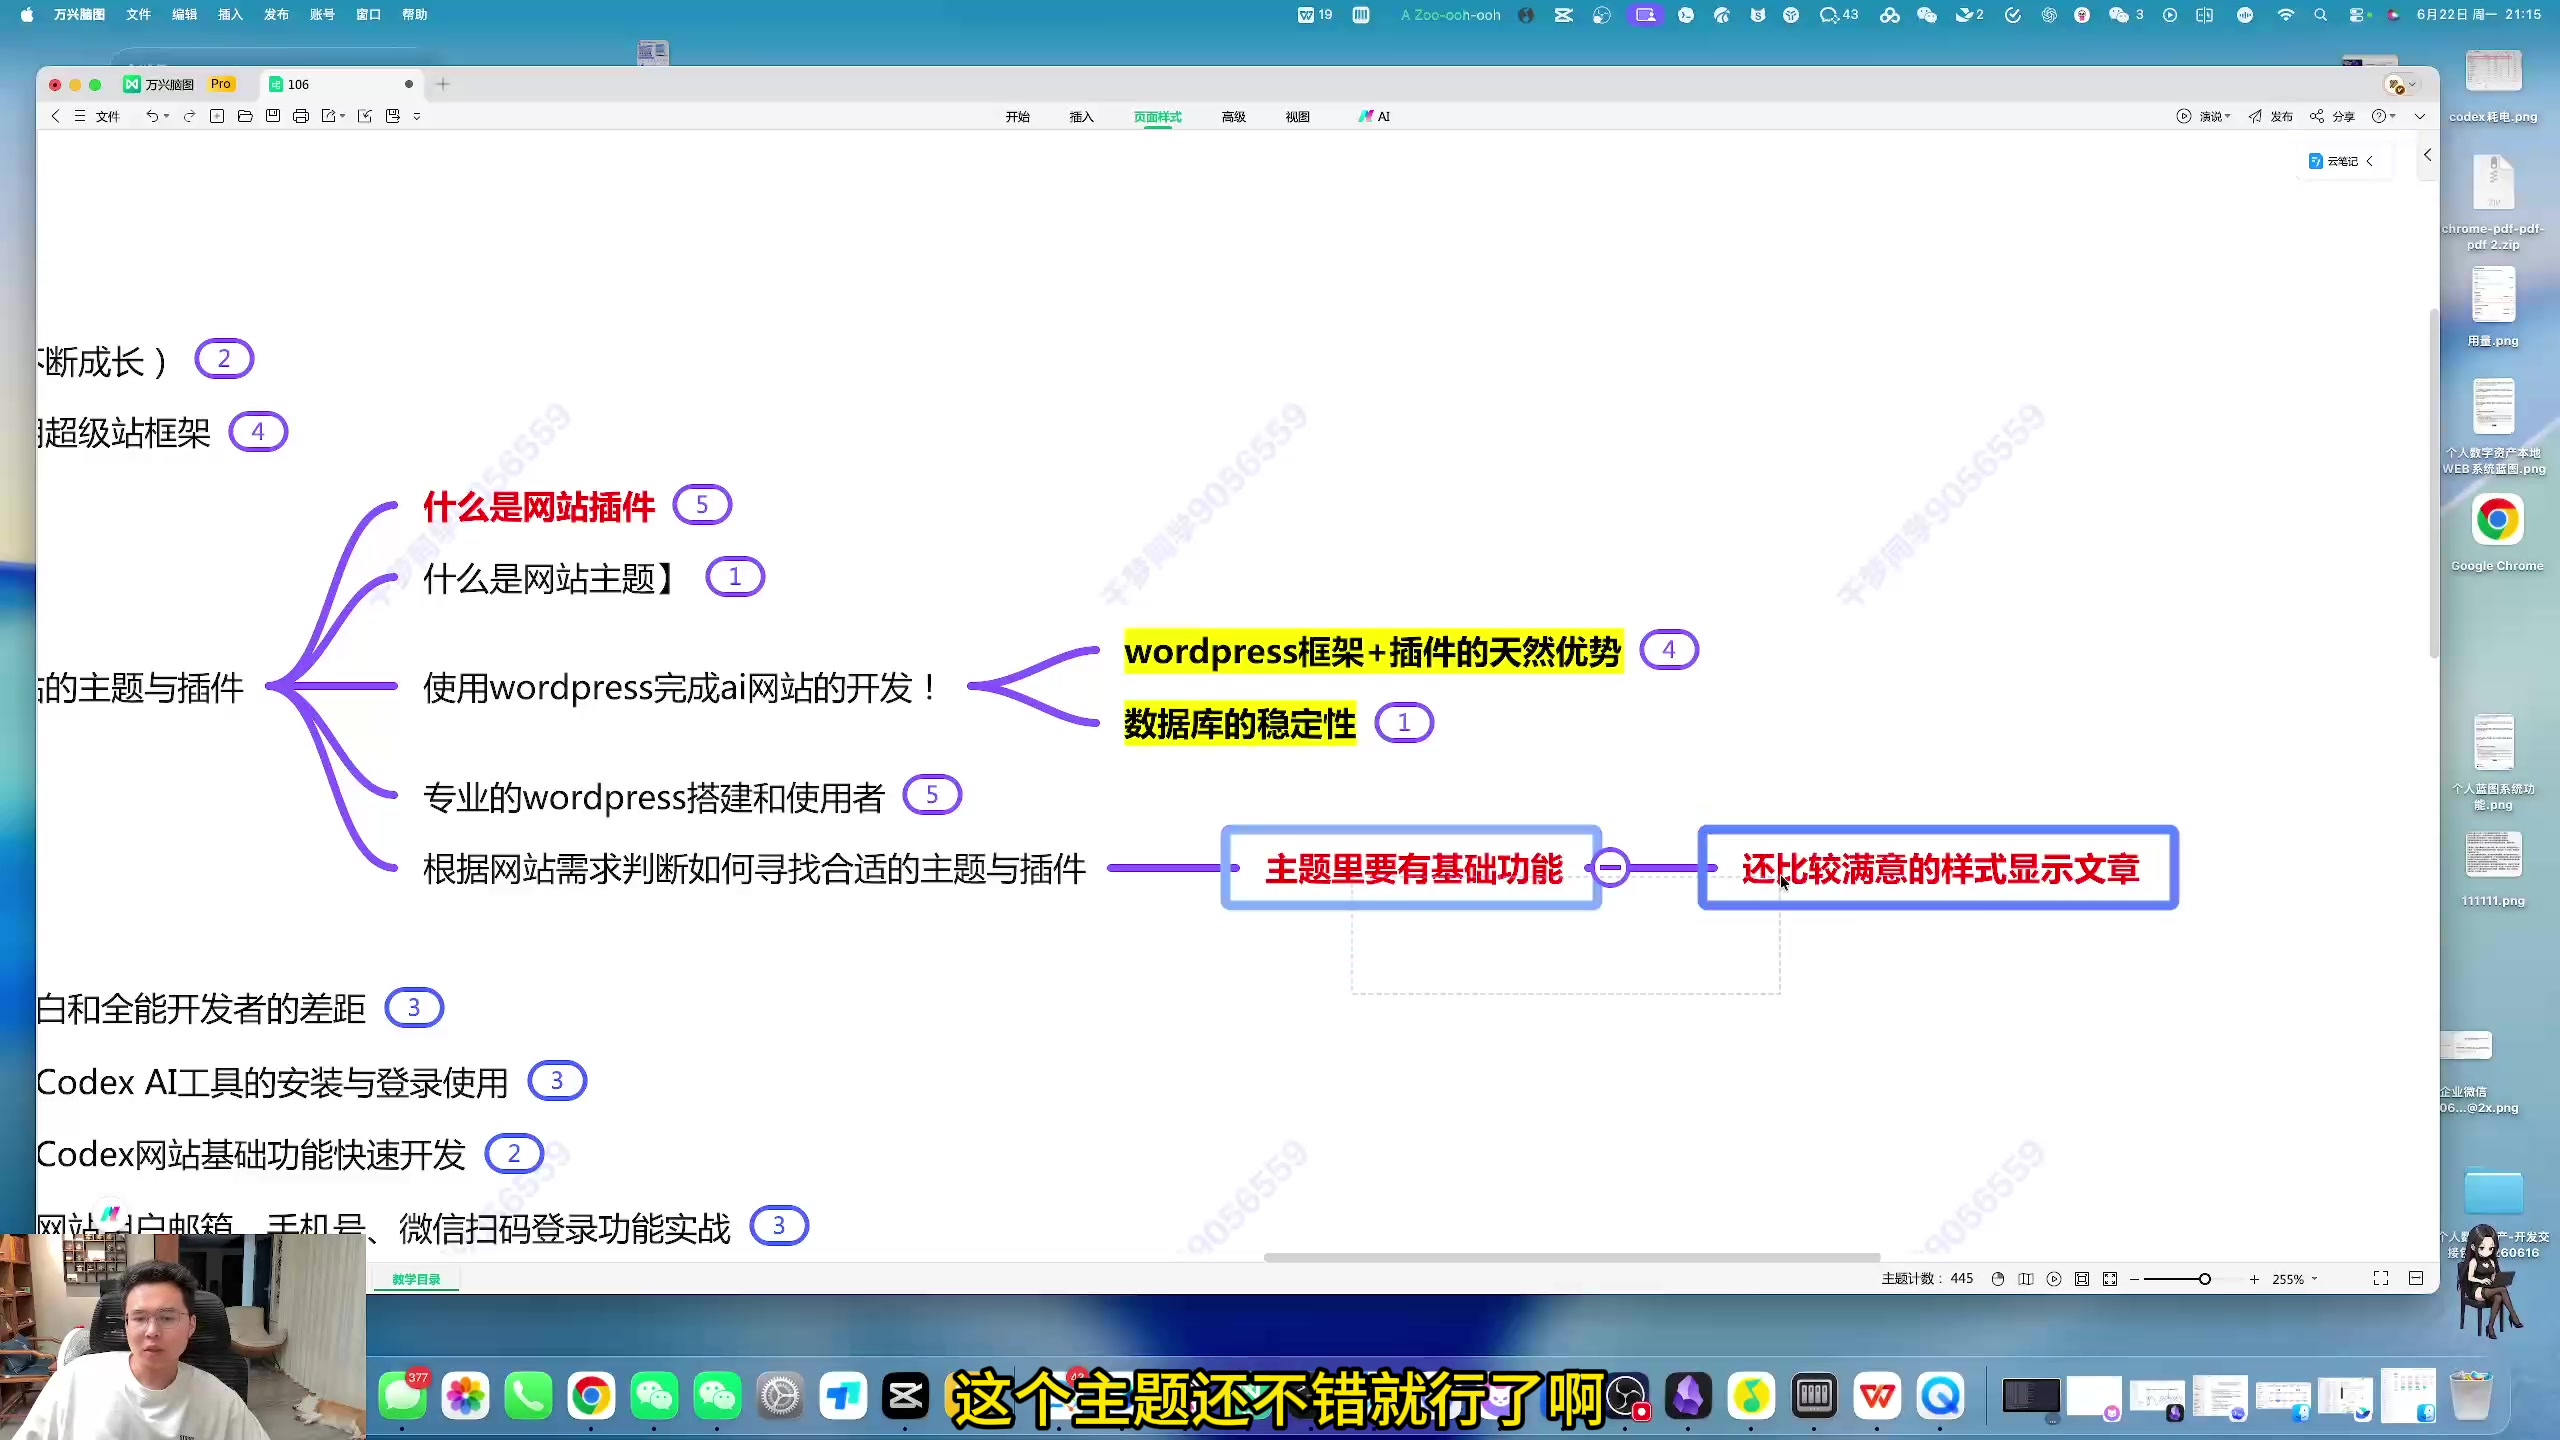The image size is (2560, 1440).
Task: Open the help question-mark dropdown
Action: [2384, 116]
